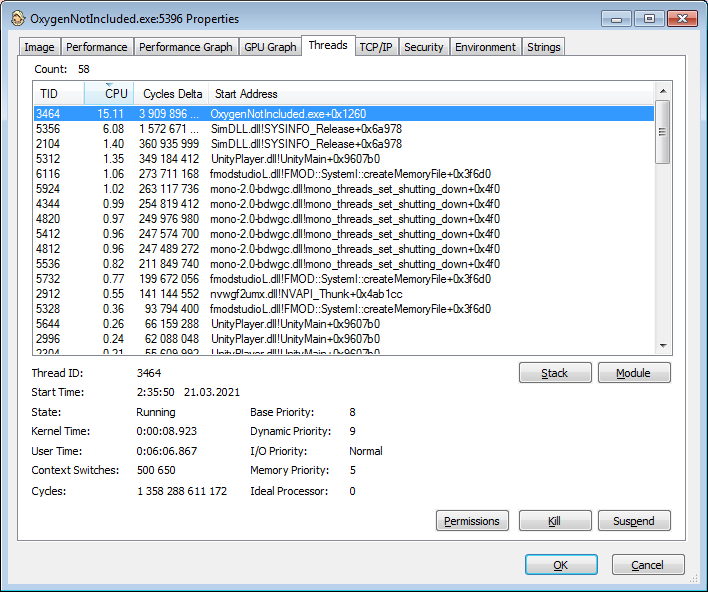Open the TCP/IP tab
The width and height of the screenshot is (708, 592).
point(376,47)
